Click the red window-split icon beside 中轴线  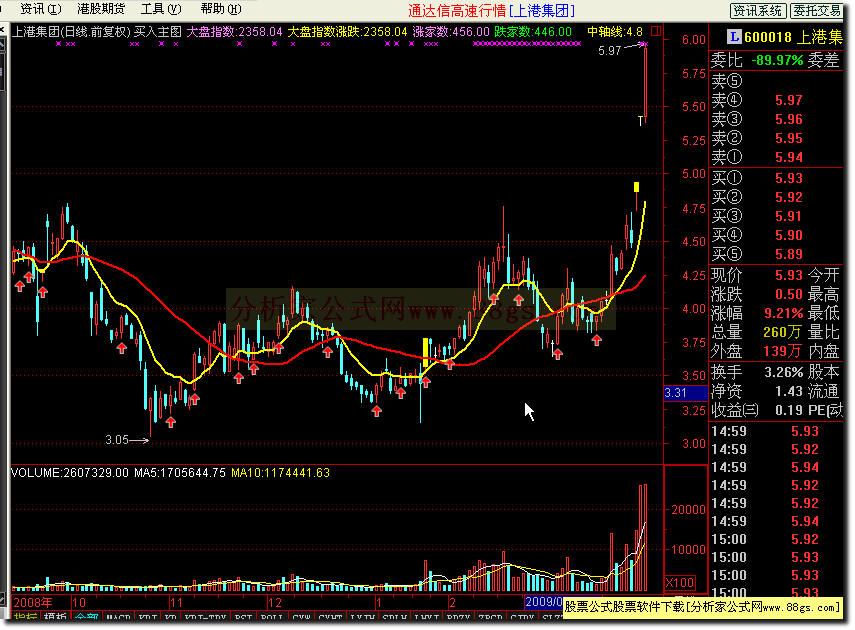(x=655, y=31)
